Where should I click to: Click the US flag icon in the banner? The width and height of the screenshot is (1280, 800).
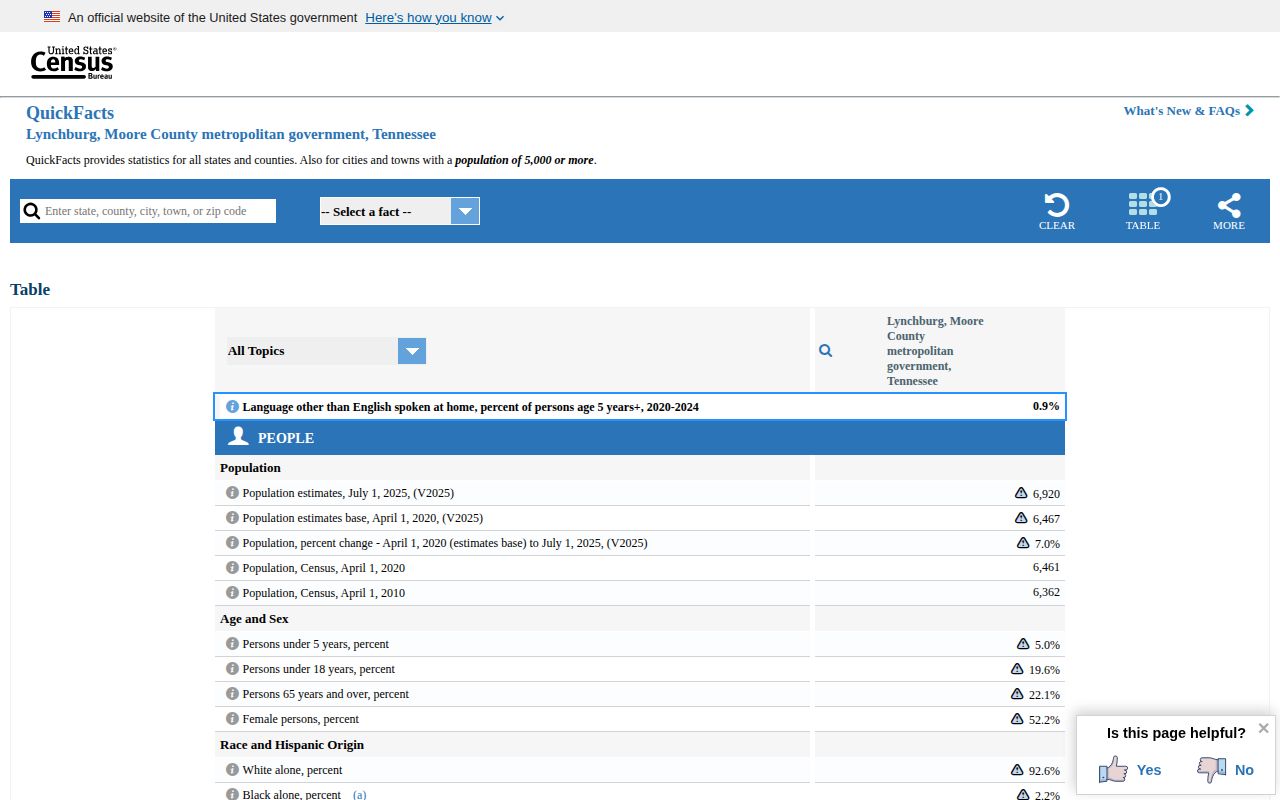point(52,17)
